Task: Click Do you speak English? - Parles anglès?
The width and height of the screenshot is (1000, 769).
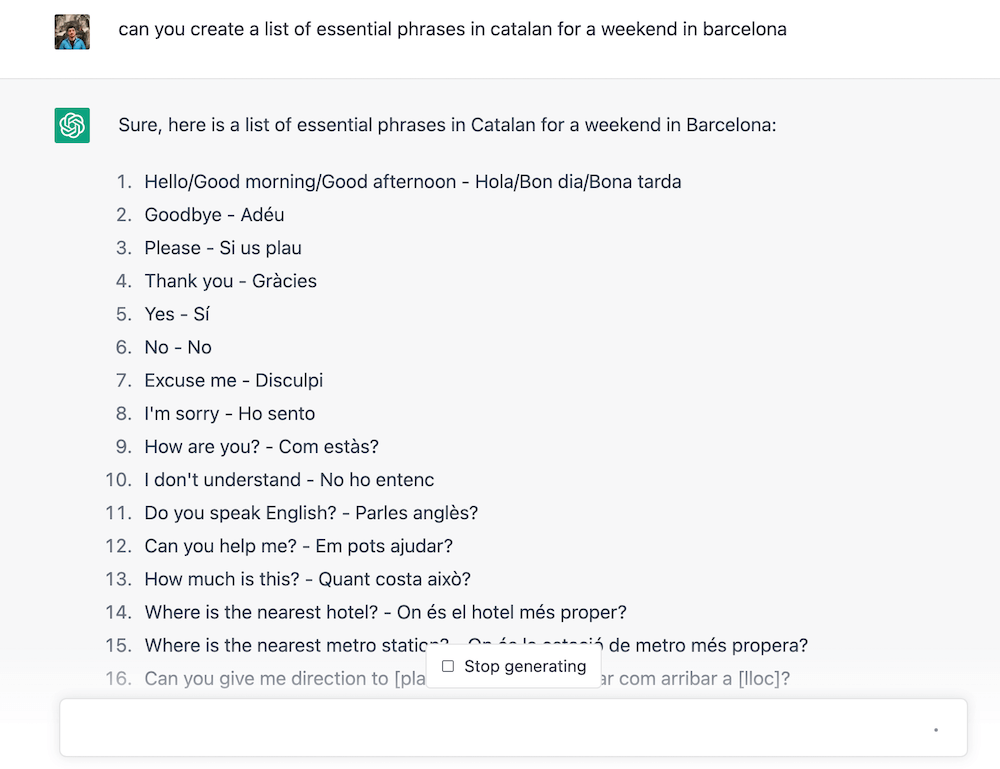Action: [311, 513]
